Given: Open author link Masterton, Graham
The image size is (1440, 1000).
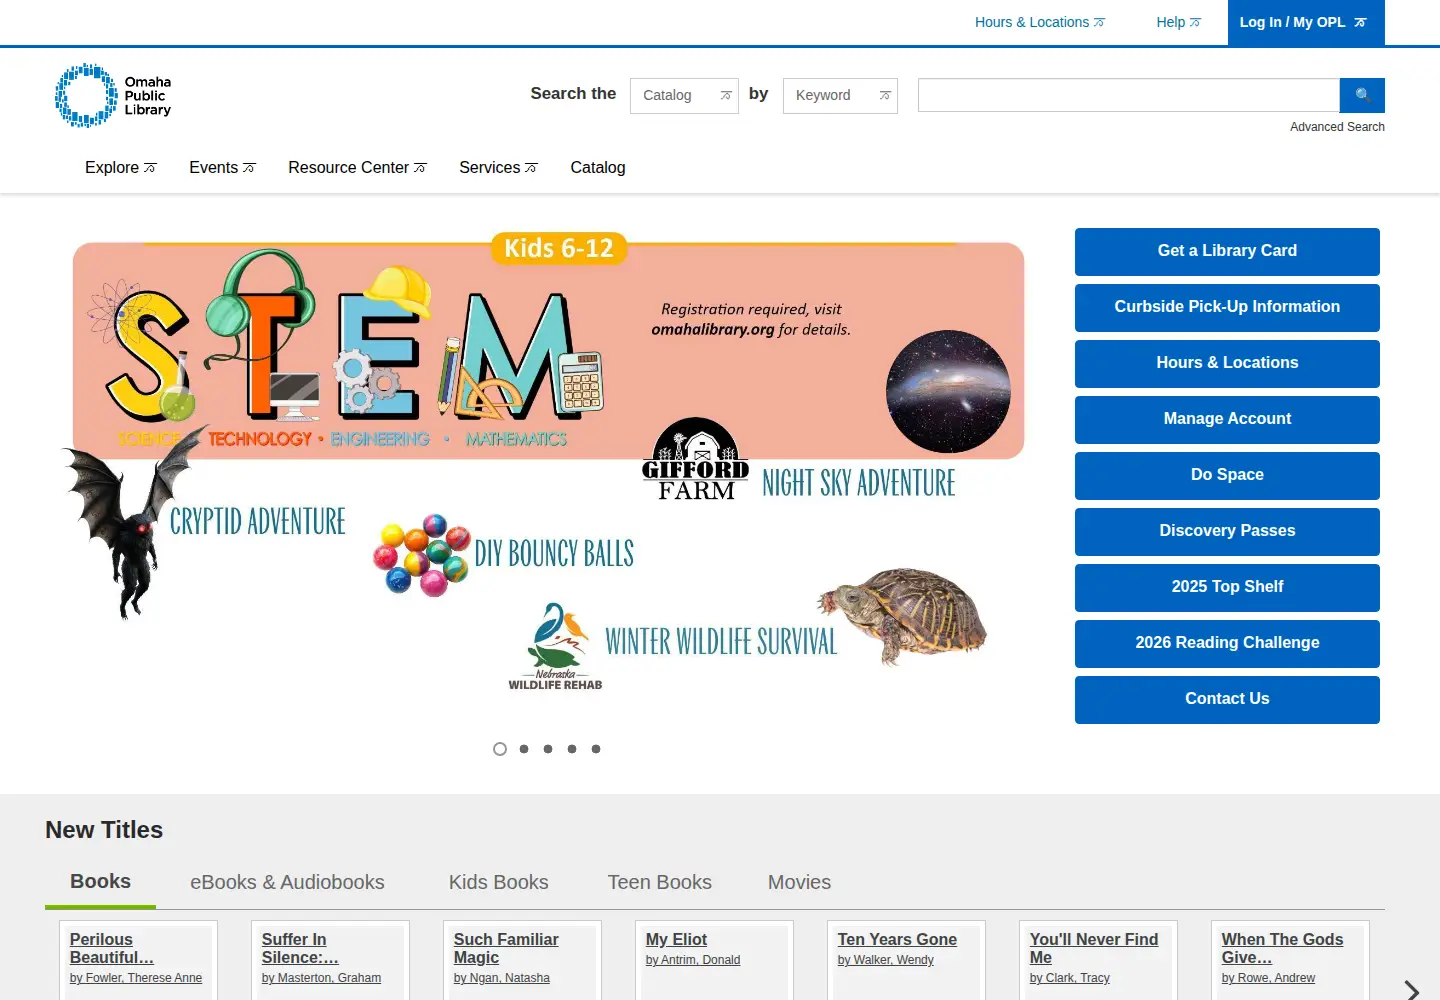Looking at the screenshot, I should 321,978.
